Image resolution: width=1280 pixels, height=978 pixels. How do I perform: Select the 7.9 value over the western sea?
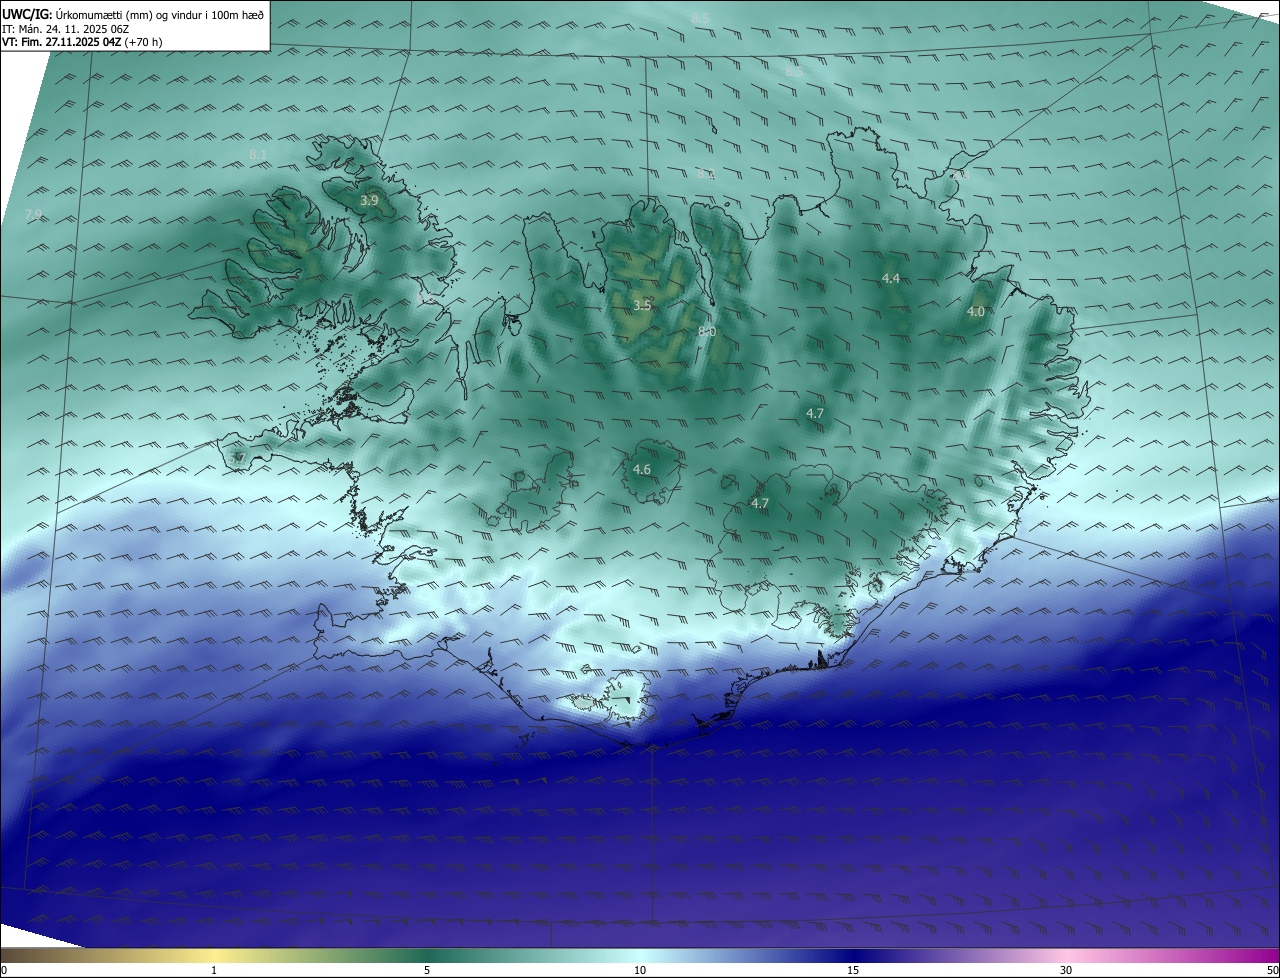point(33,215)
